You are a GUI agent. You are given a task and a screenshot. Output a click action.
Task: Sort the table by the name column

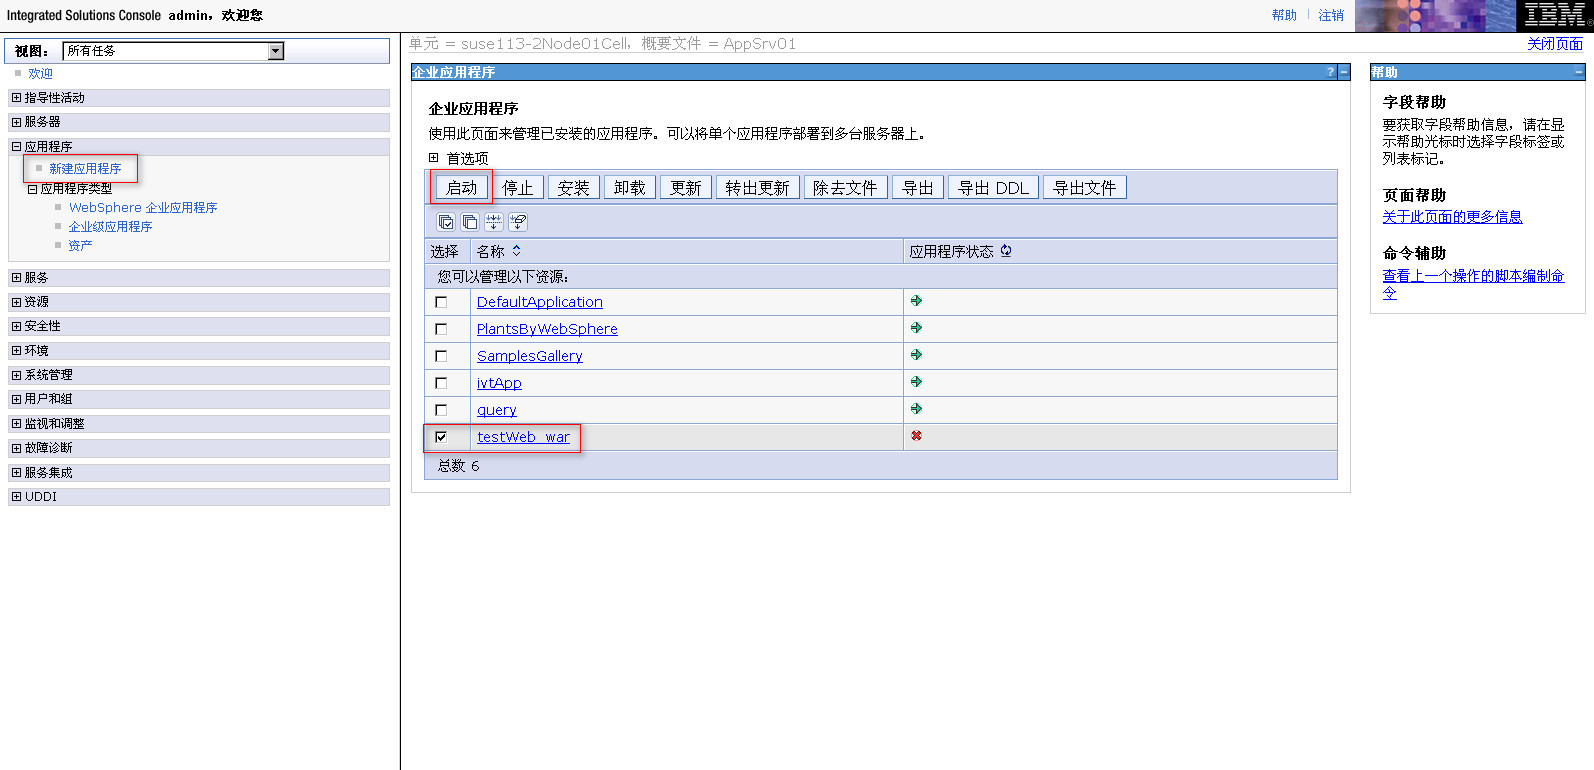pos(516,251)
